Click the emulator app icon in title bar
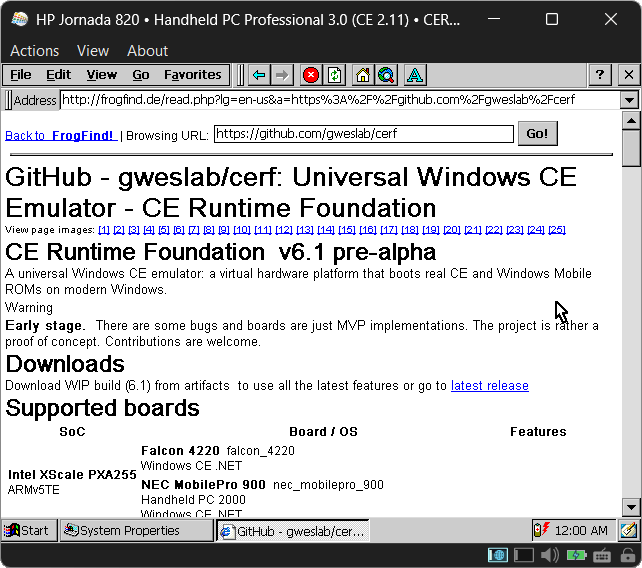This screenshot has height=568, width=642. pos(19,19)
